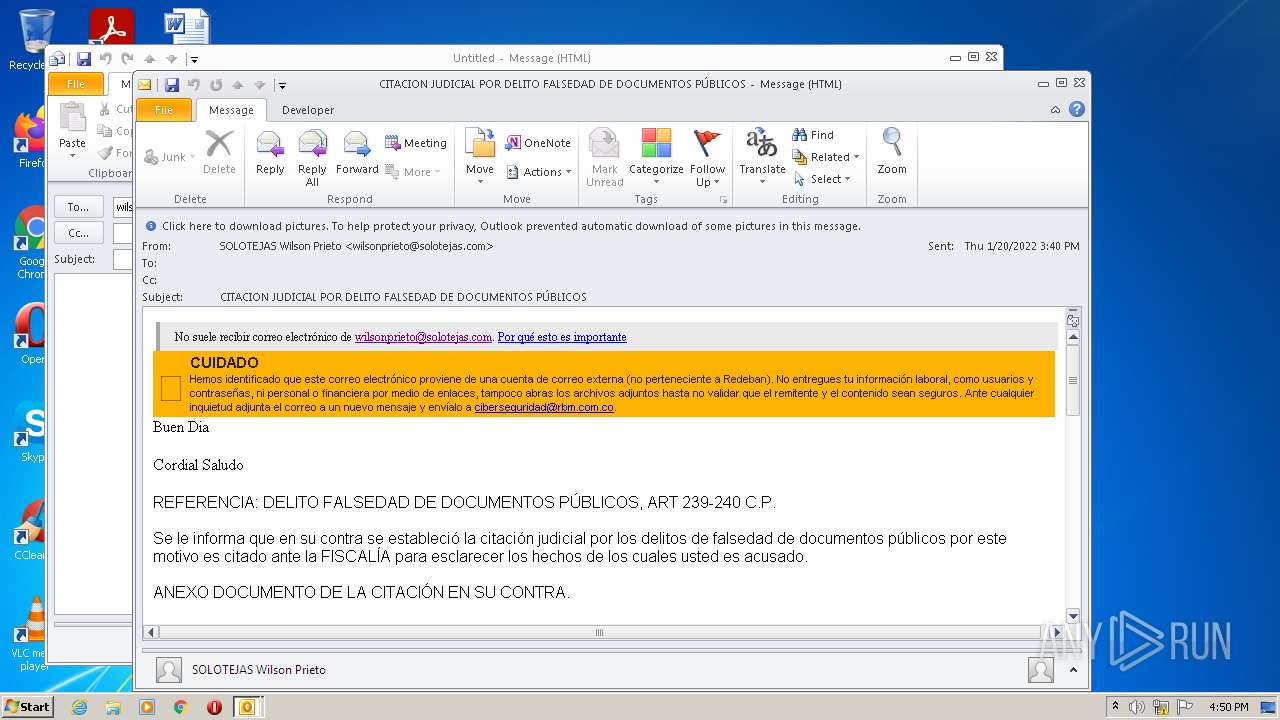Open the File tab of the message
The image size is (1280, 720).
tap(164, 110)
